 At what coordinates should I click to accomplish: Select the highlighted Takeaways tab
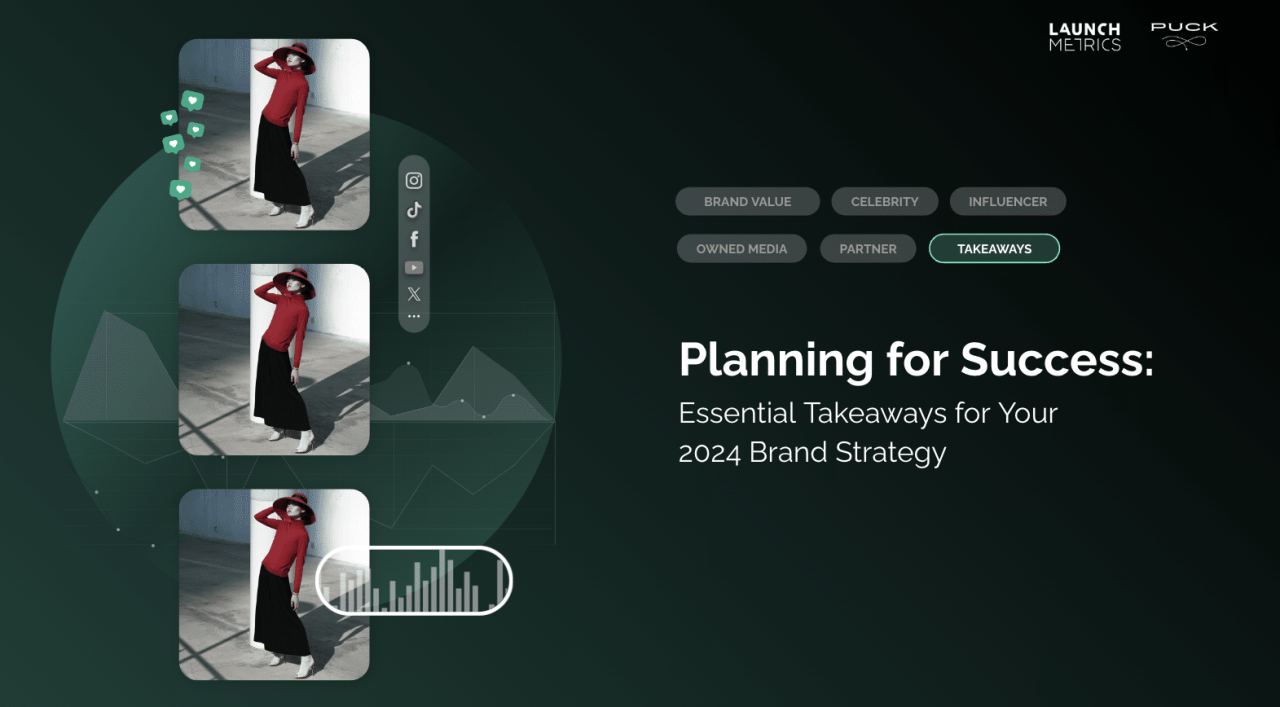pyautogui.click(x=994, y=248)
